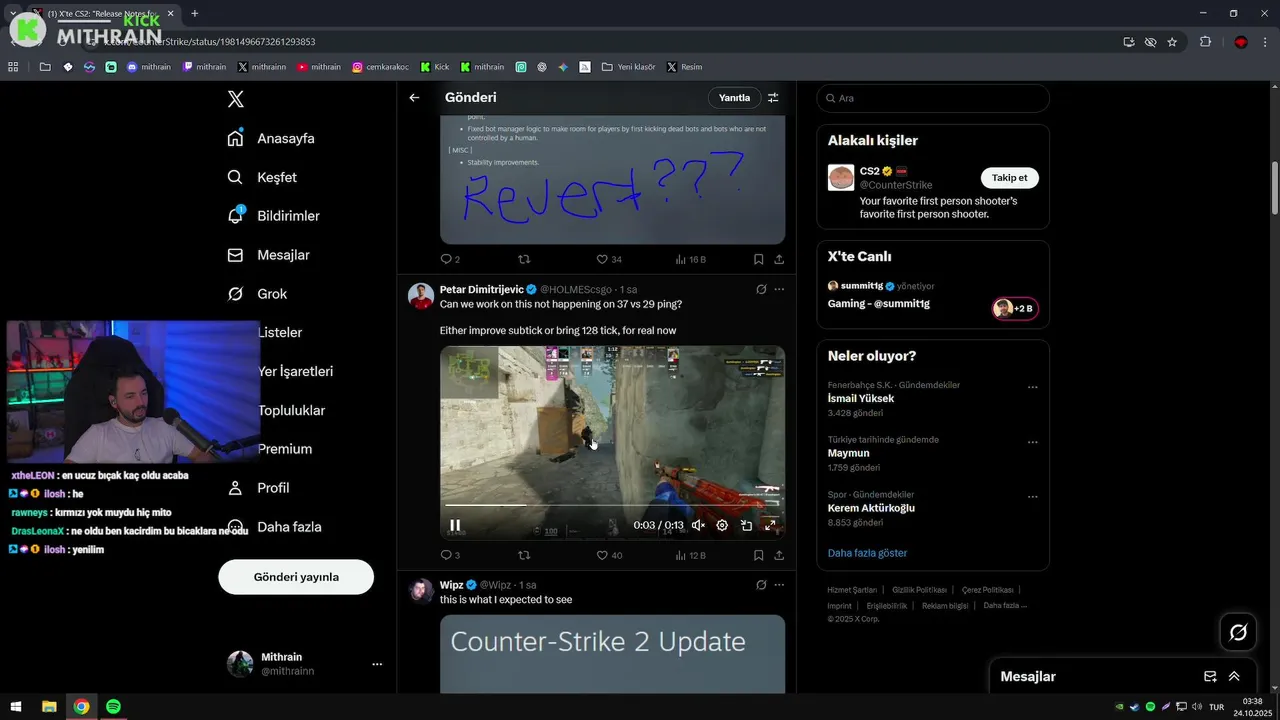Screen dimensions: 1280x720
Task: Go back using the Gönderi arrow
Action: [414, 98]
